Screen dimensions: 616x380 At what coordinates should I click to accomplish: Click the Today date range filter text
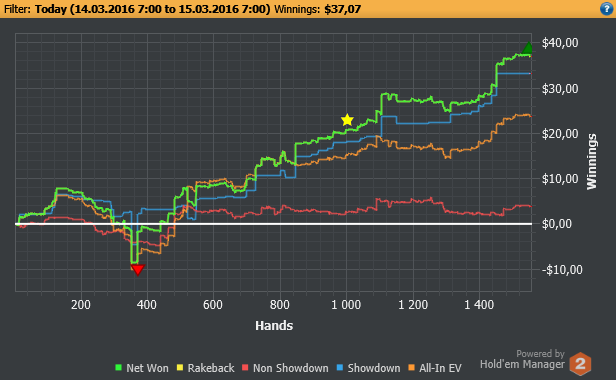152,9
